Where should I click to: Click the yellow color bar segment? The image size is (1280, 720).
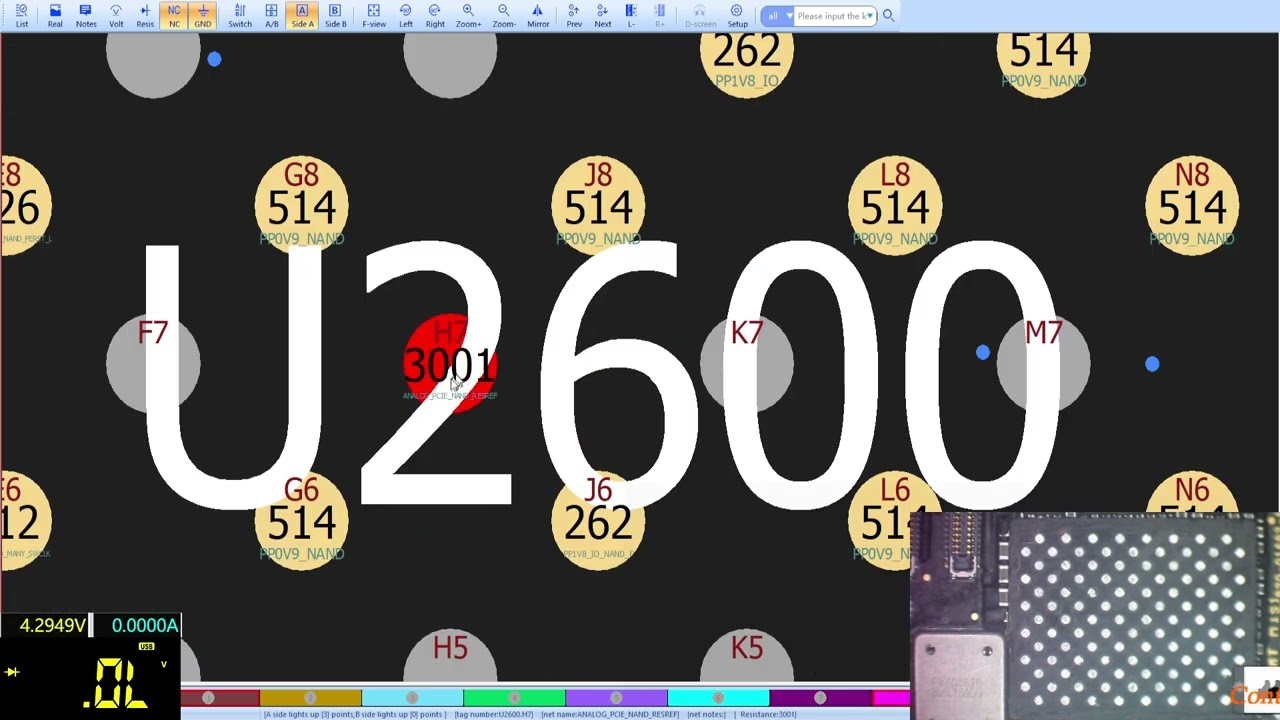[x=310, y=698]
